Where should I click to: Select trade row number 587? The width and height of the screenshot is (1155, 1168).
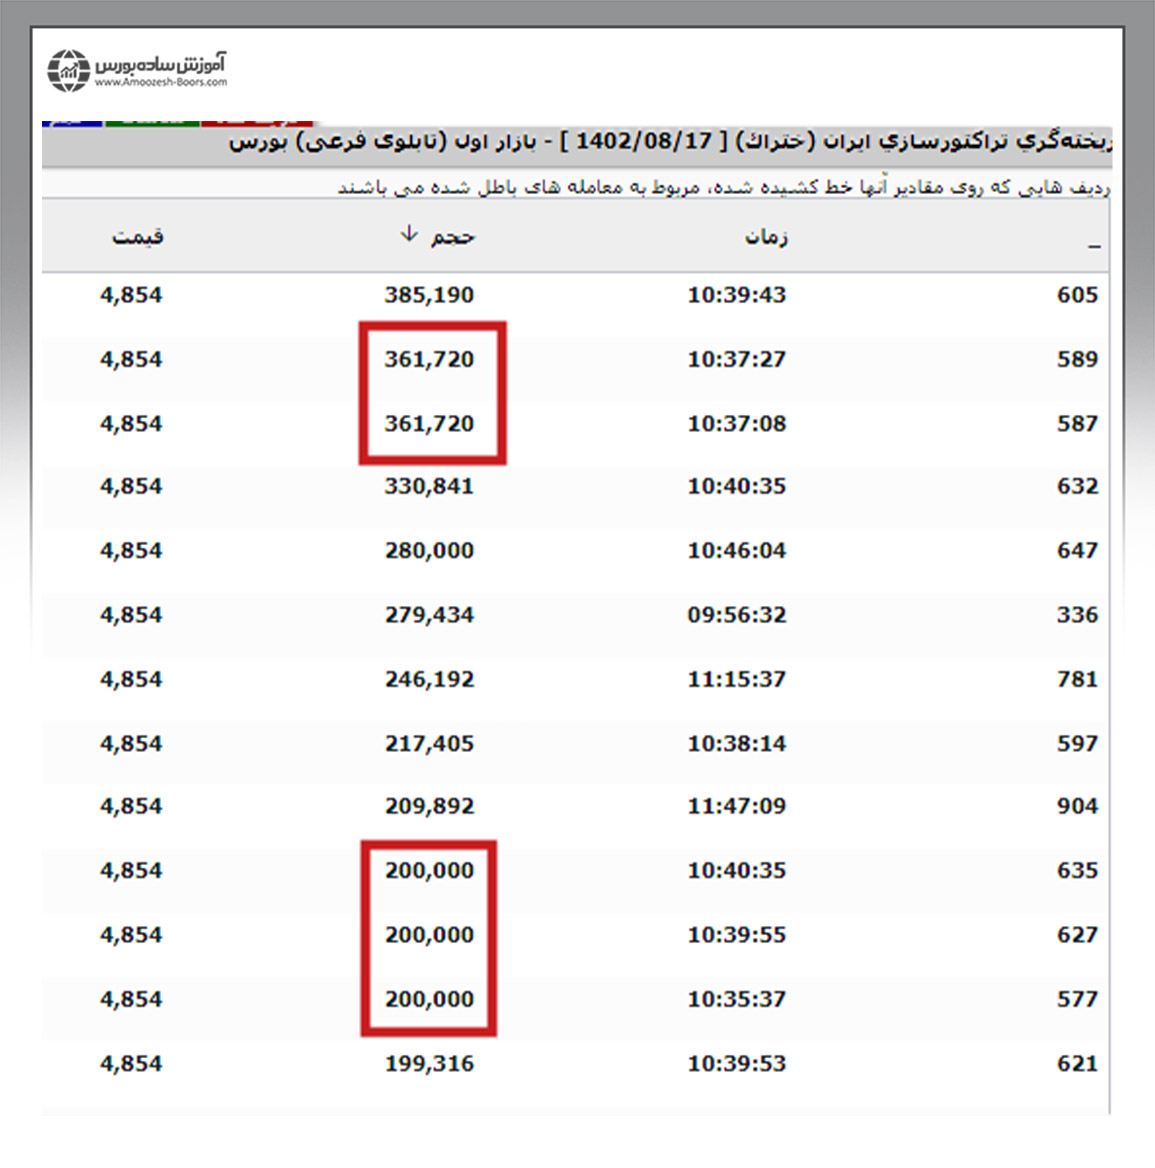click(x=1077, y=423)
